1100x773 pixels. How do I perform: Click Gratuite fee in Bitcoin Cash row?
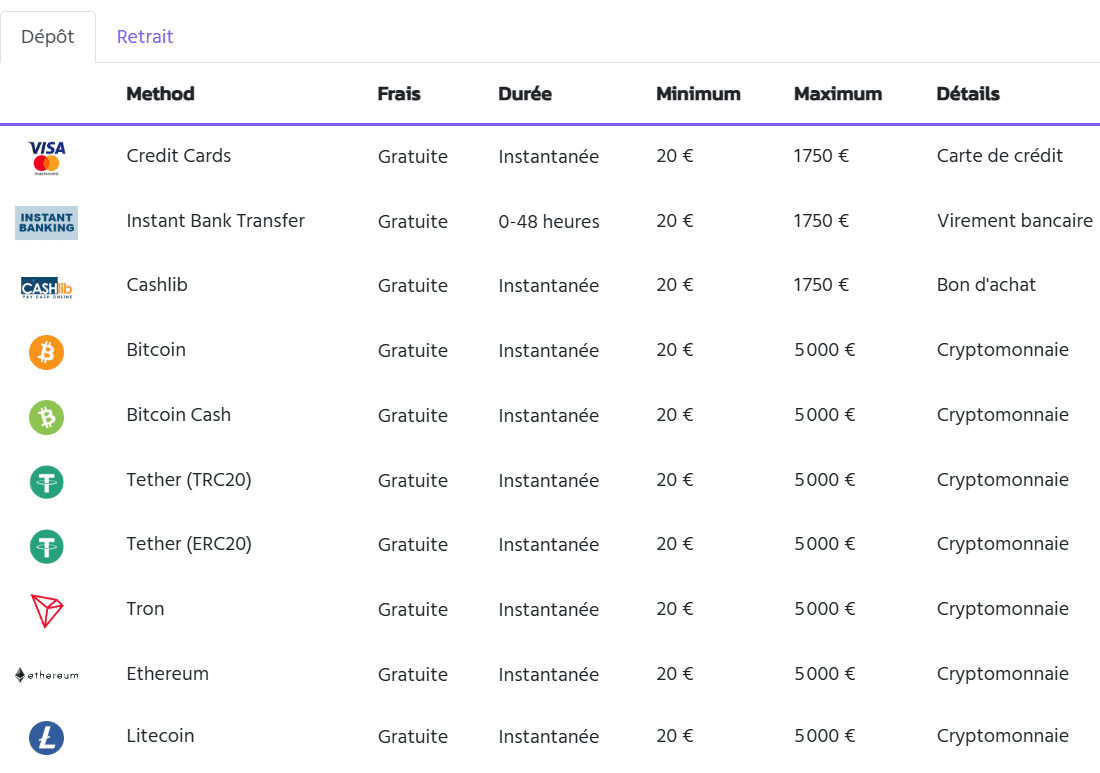pos(412,416)
